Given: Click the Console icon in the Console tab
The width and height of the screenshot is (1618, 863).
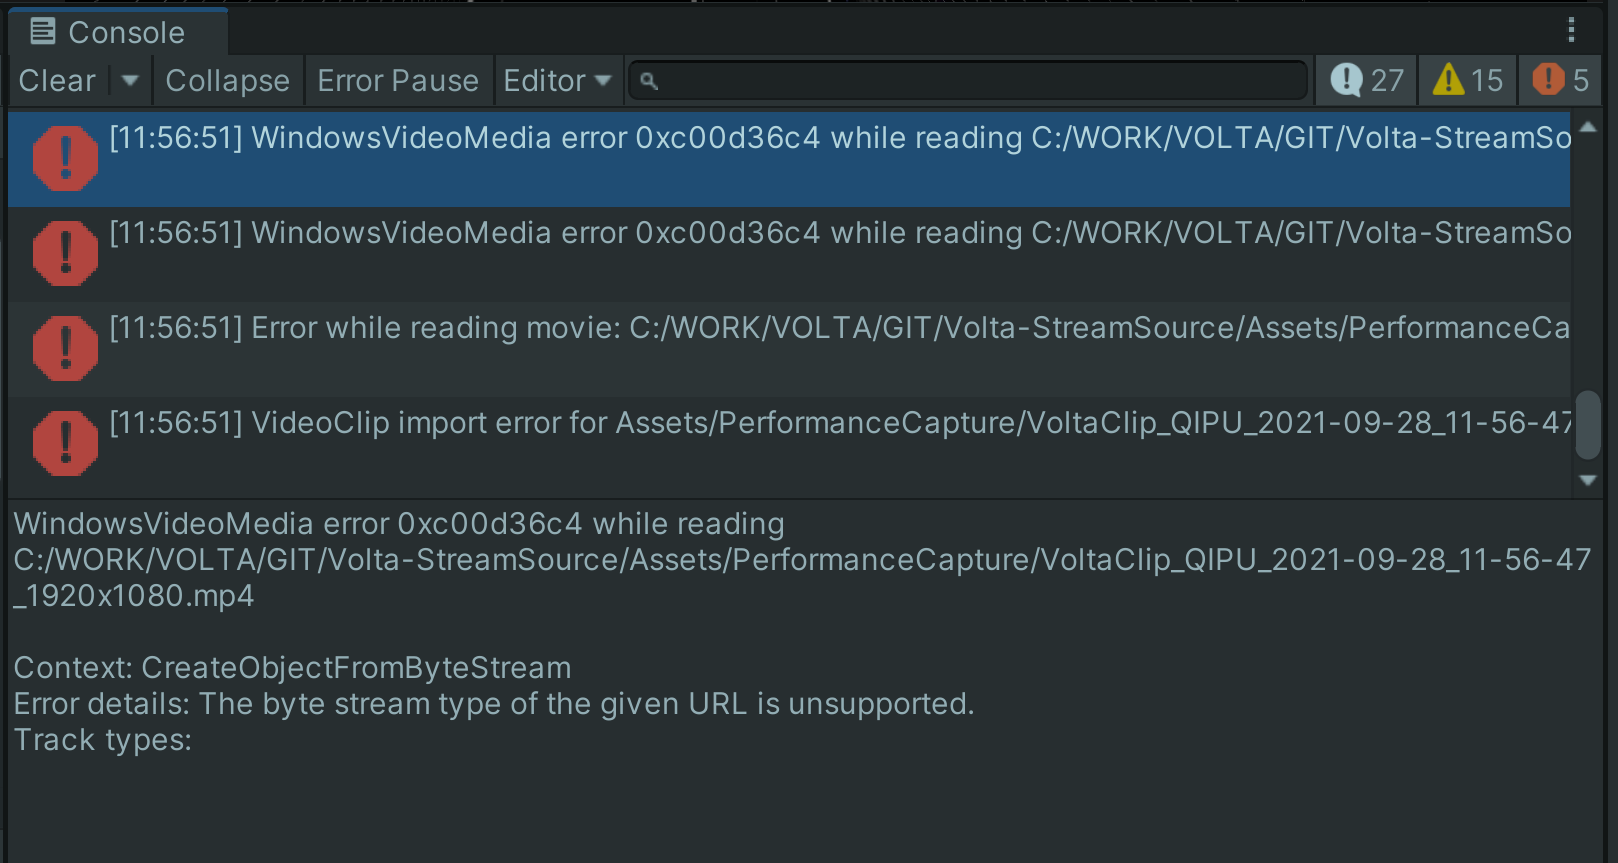Looking at the screenshot, I should tap(42, 31).
